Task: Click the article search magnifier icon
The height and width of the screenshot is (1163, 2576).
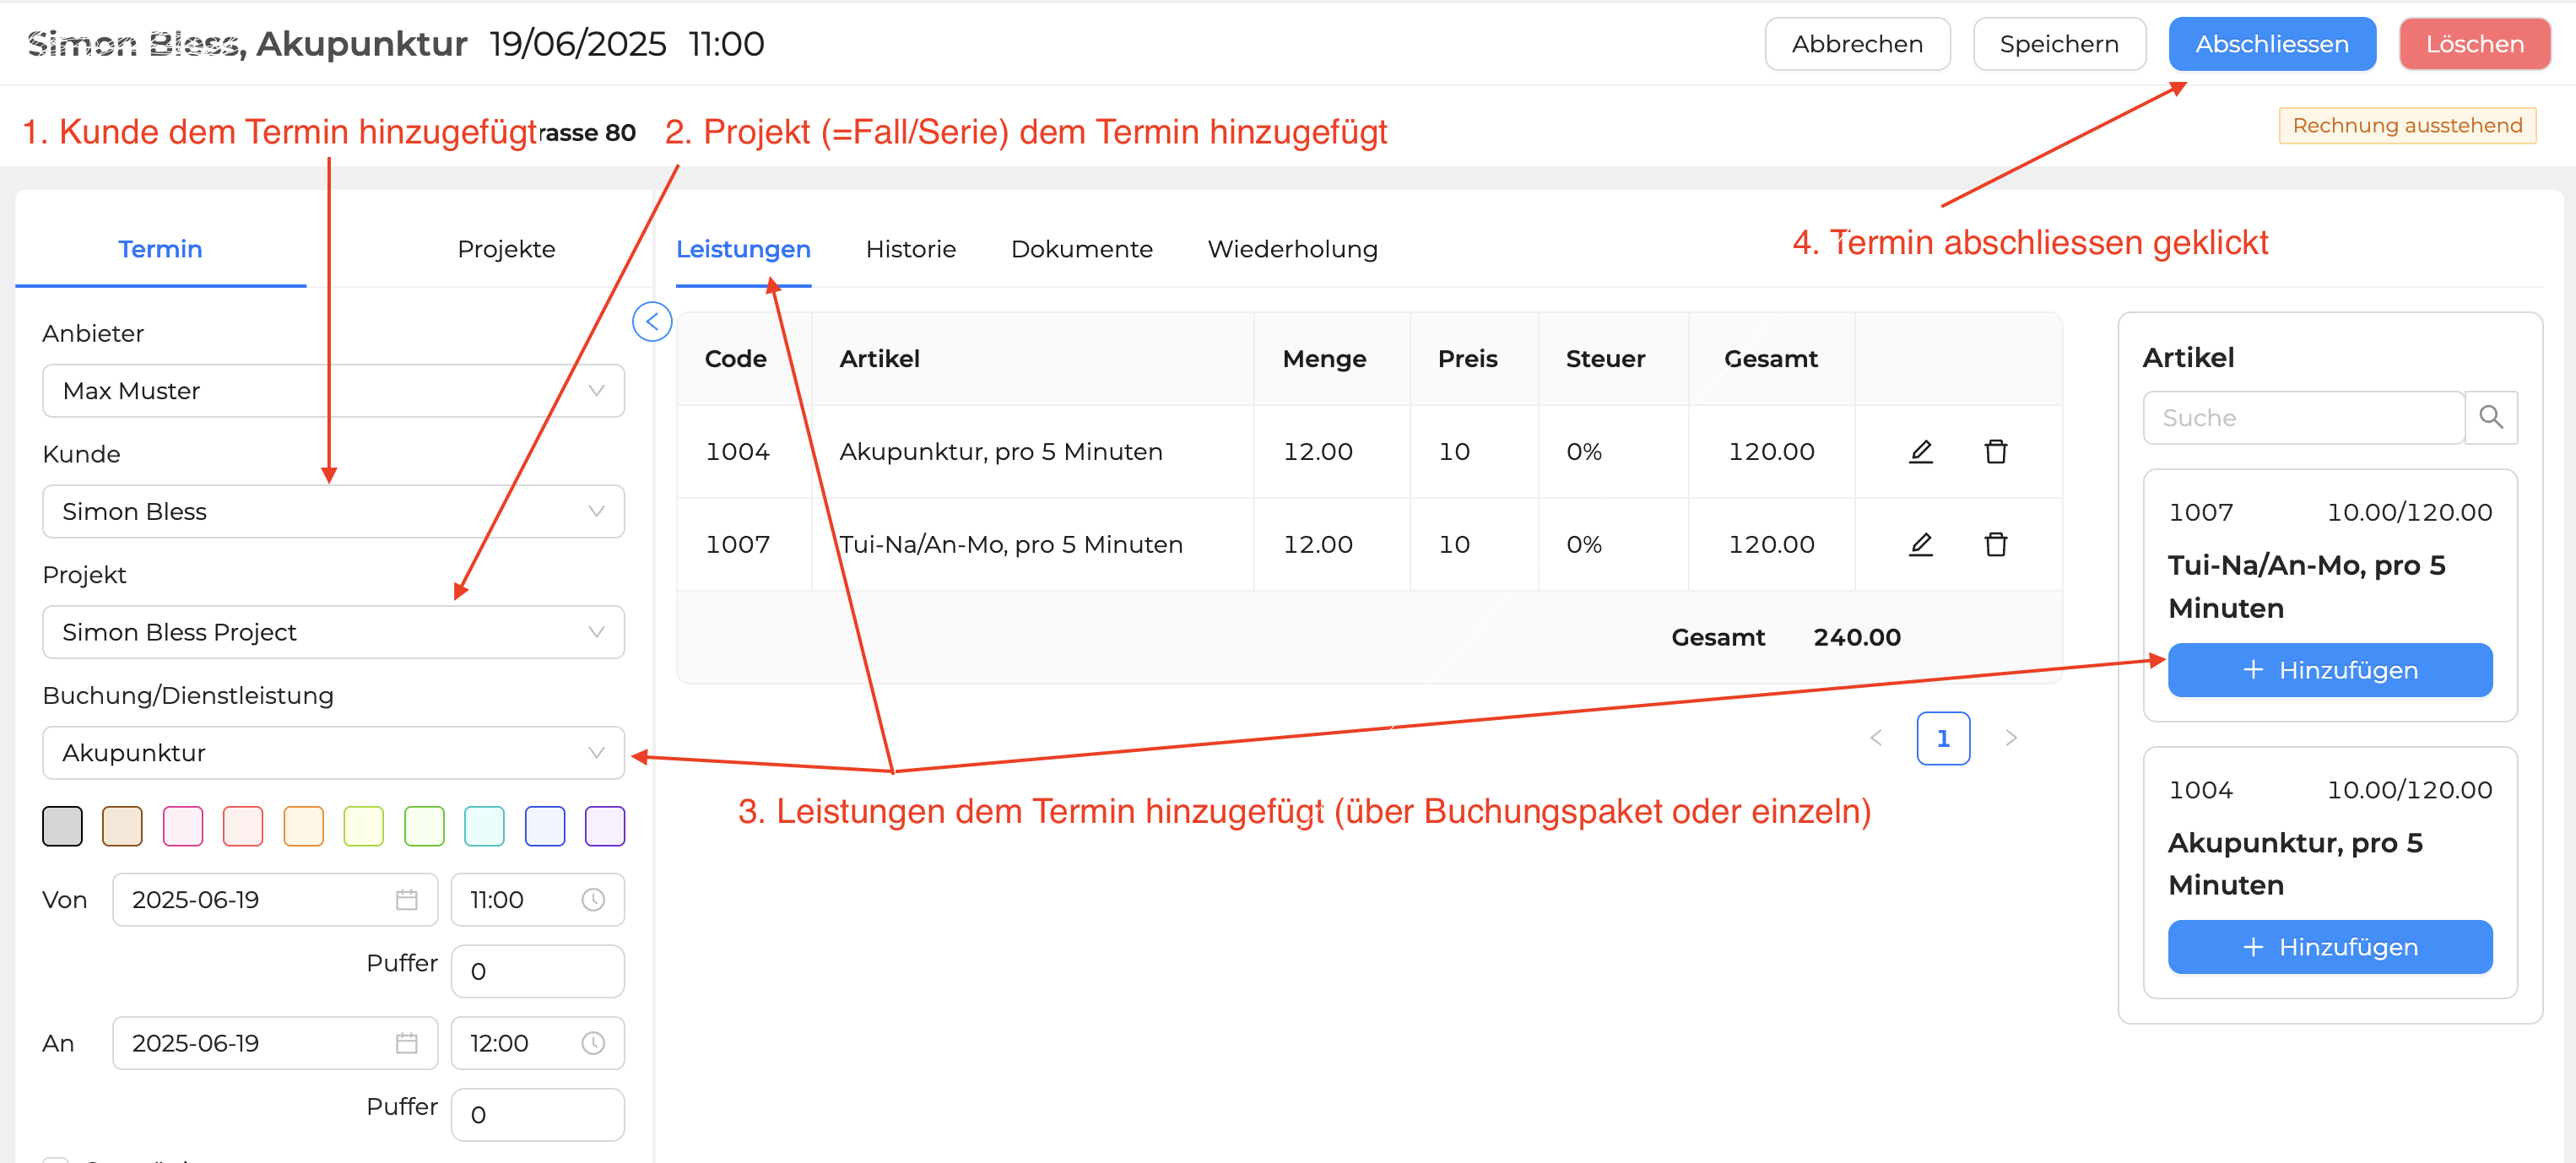Action: (x=2490, y=417)
